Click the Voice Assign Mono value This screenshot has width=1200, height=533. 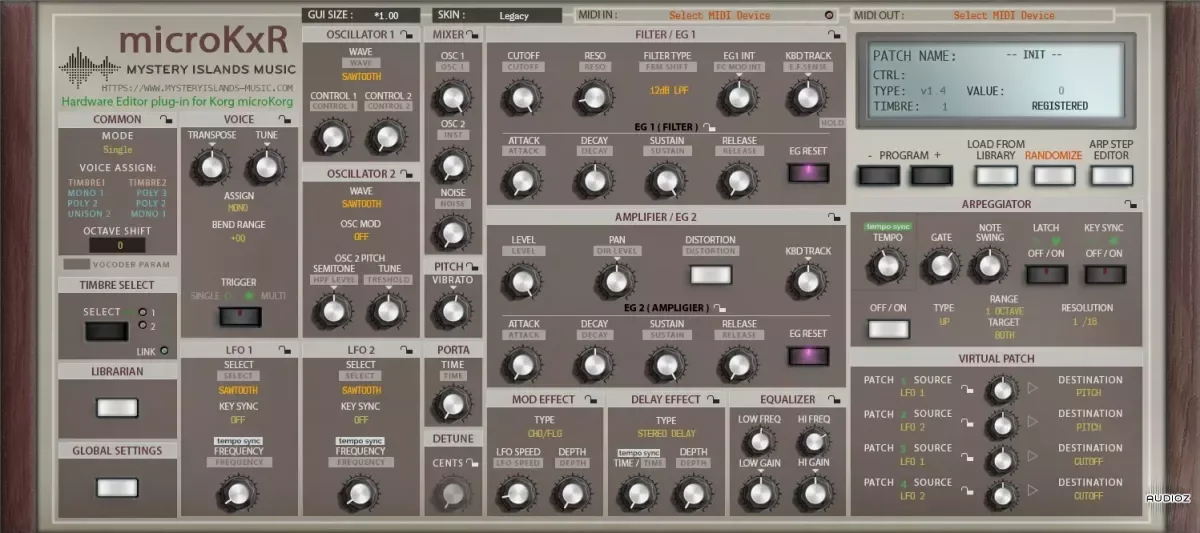237,207
